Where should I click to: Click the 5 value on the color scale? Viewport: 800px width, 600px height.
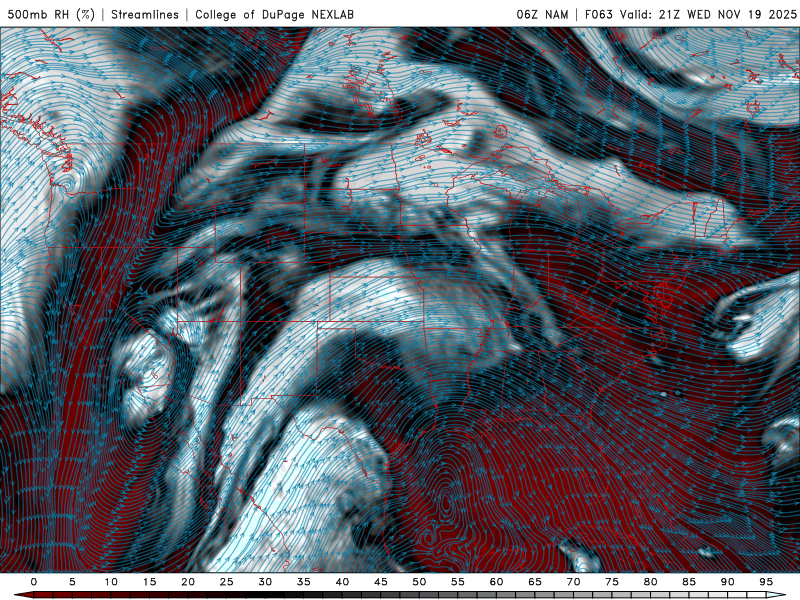72,582
